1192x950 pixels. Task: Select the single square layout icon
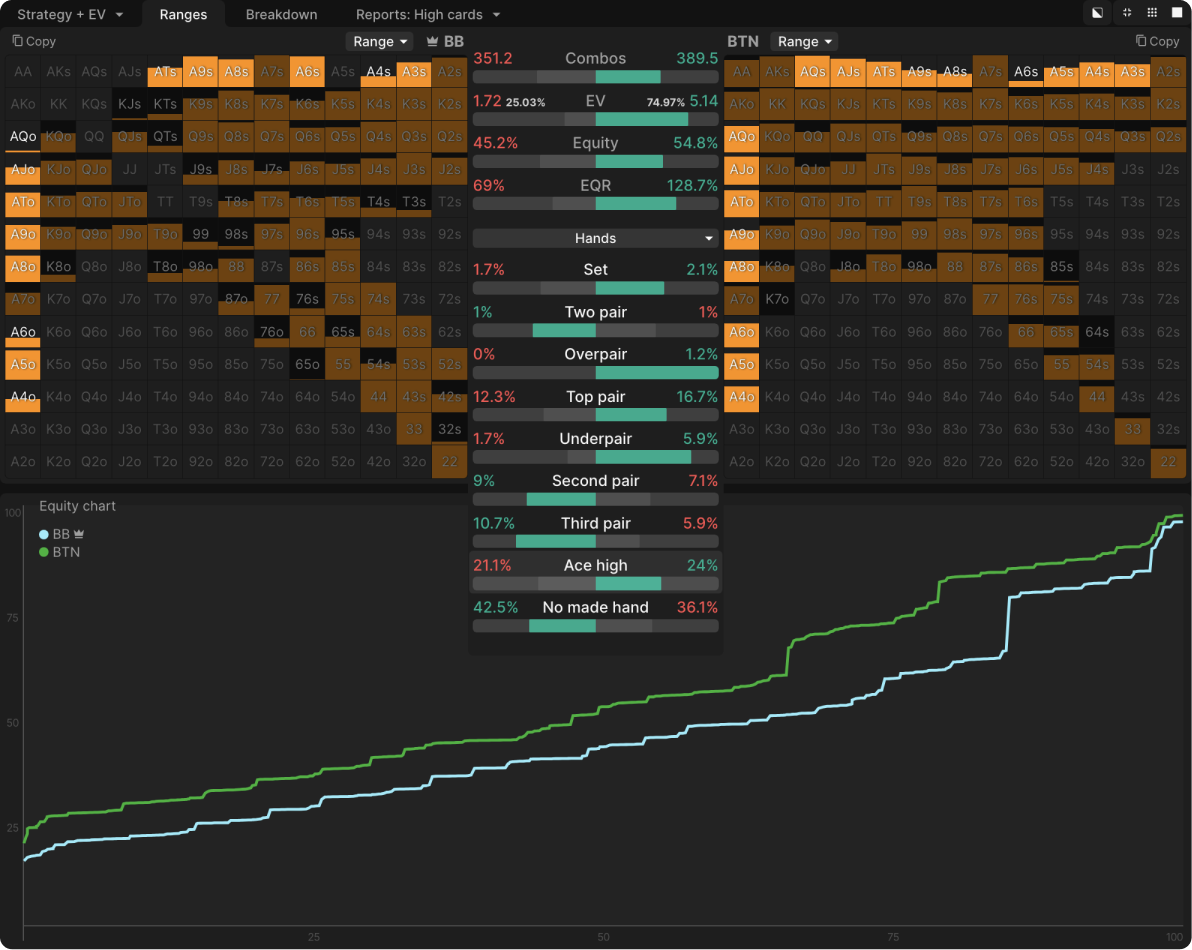pyautogui.click(x=1177, y=13)
